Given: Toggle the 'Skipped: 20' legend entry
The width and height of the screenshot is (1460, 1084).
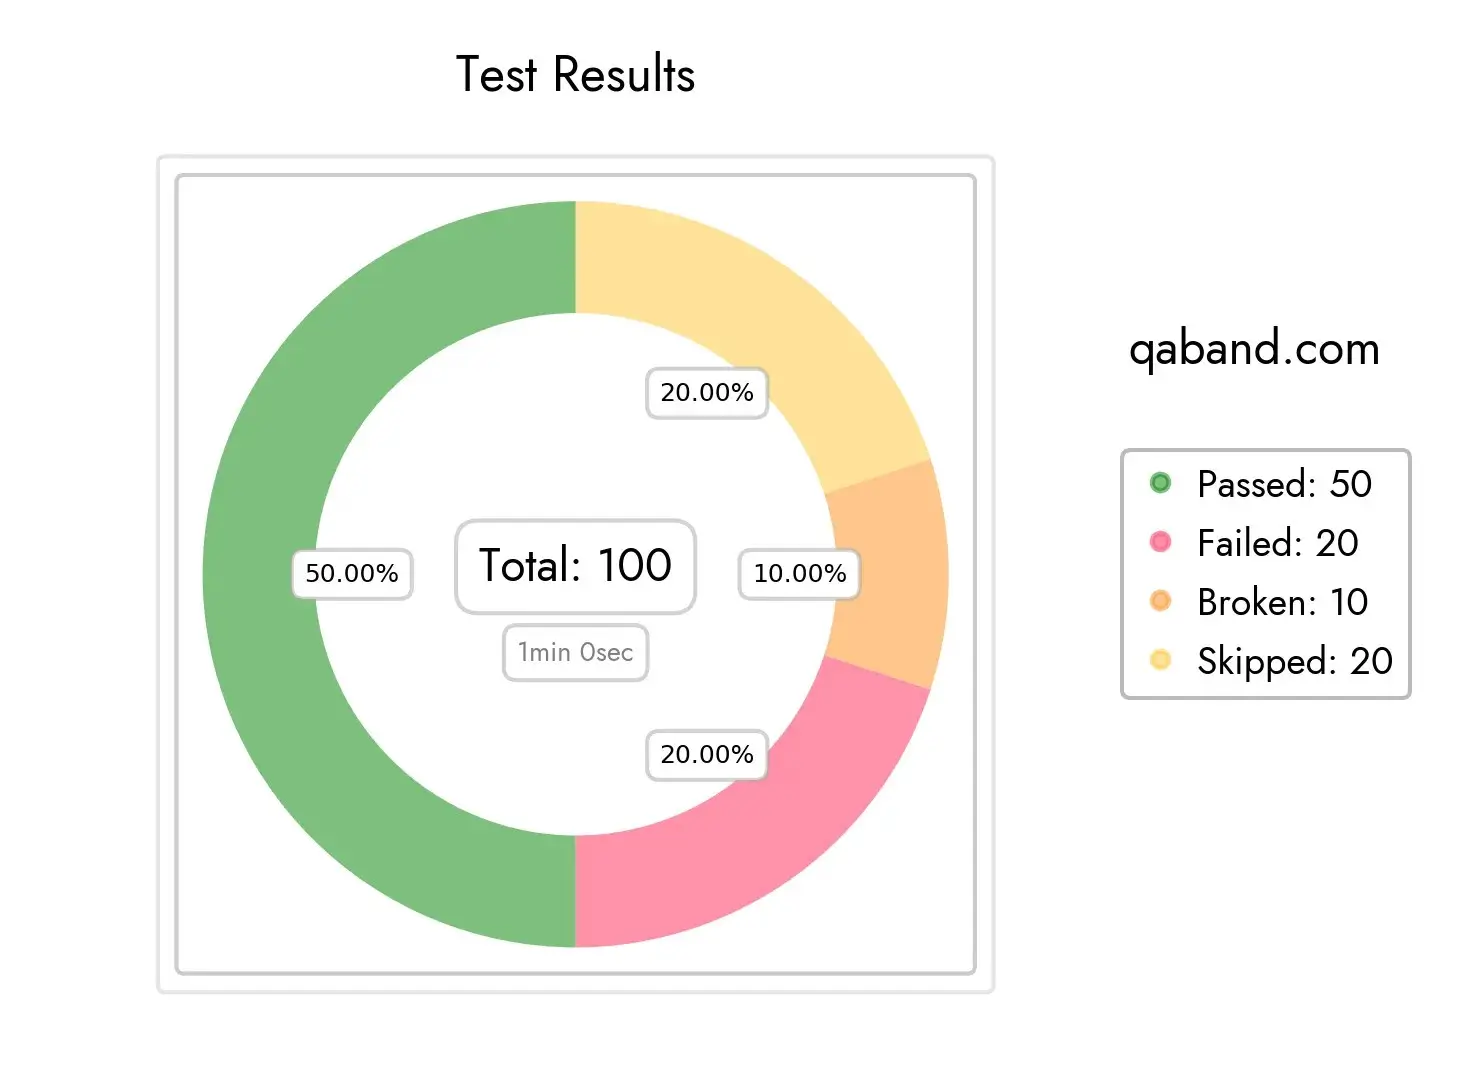Looking at the screenshot, I should 1294,661.
